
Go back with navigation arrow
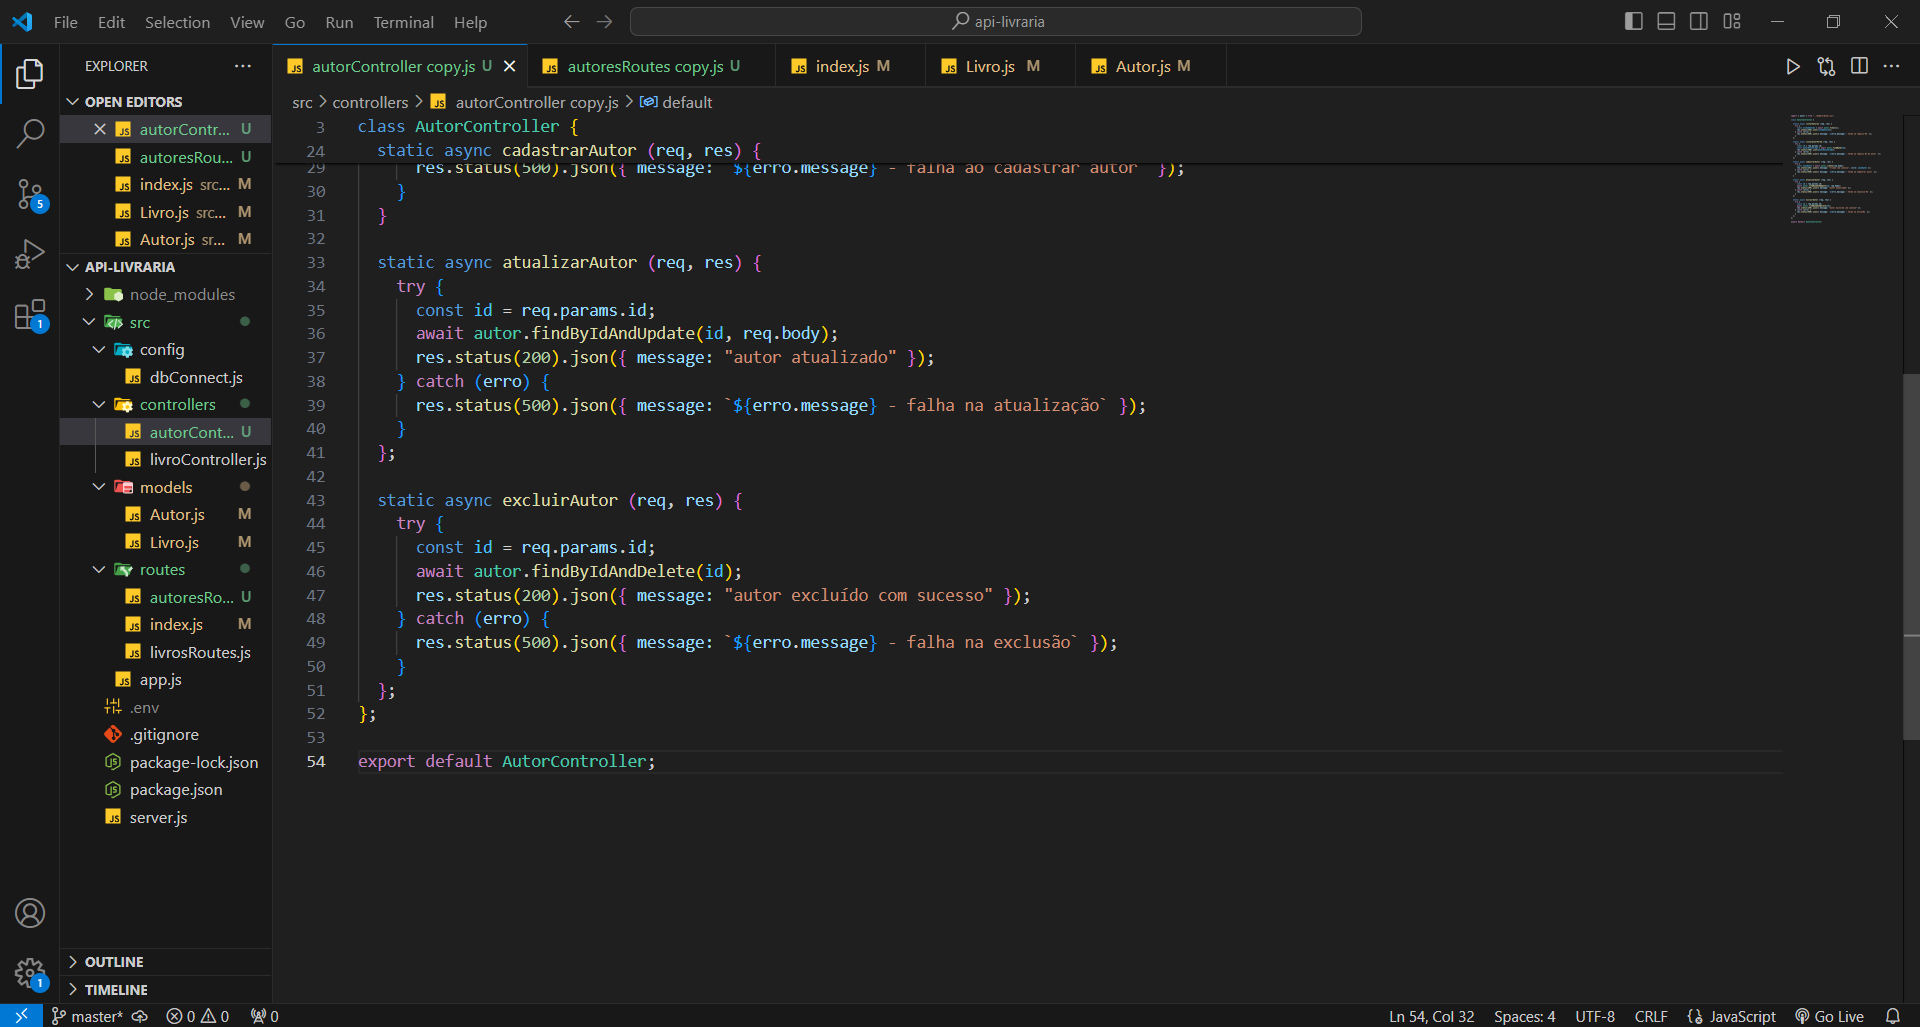(571, 22)
